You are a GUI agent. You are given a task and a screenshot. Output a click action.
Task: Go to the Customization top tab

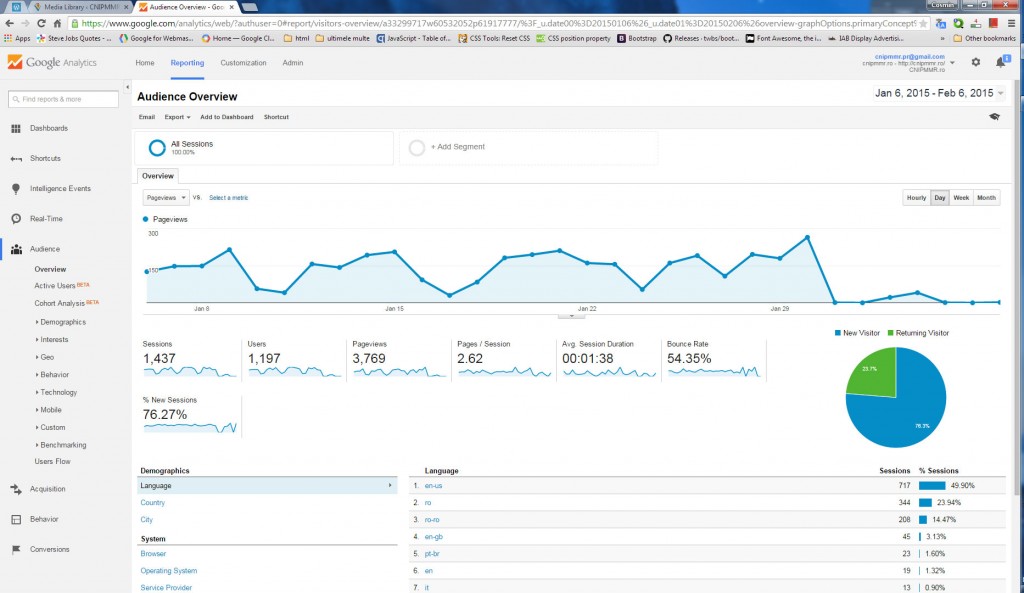(243, 63)
